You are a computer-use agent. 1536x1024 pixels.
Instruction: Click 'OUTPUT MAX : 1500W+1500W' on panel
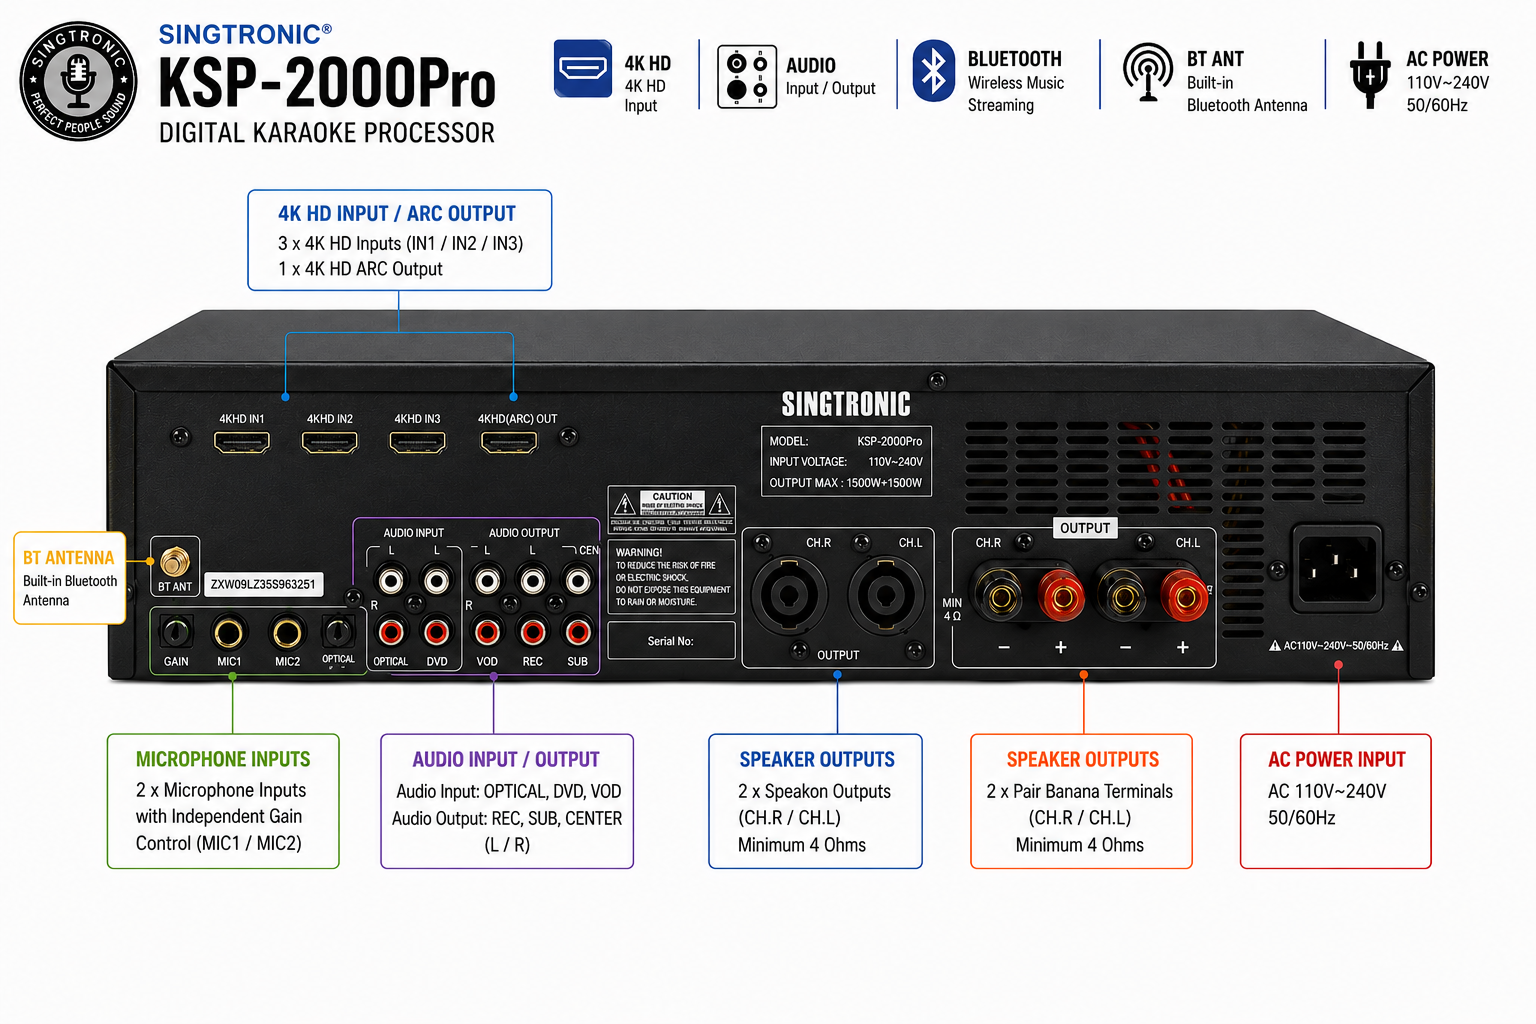click(846, 483)
